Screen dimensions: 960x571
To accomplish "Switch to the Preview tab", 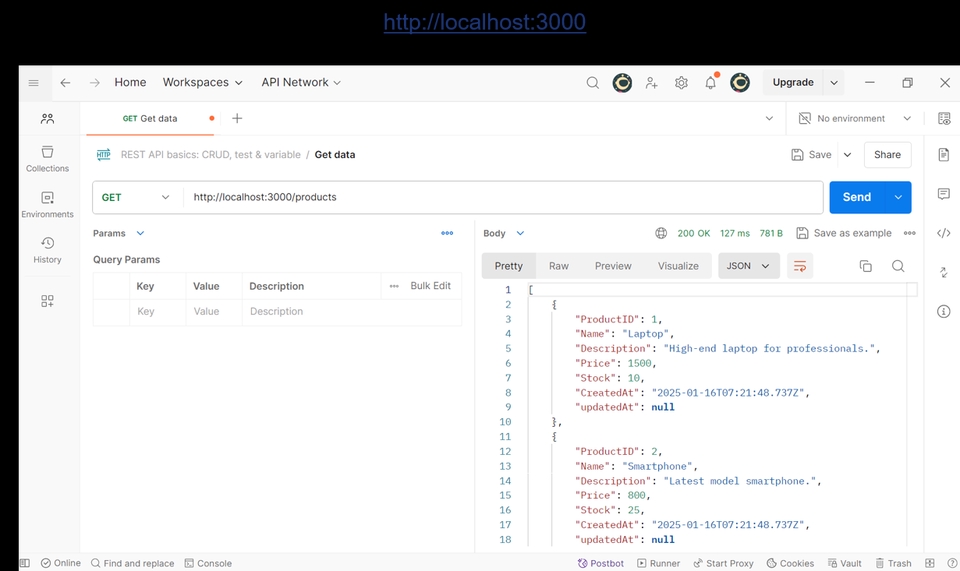I will [613, 266].
